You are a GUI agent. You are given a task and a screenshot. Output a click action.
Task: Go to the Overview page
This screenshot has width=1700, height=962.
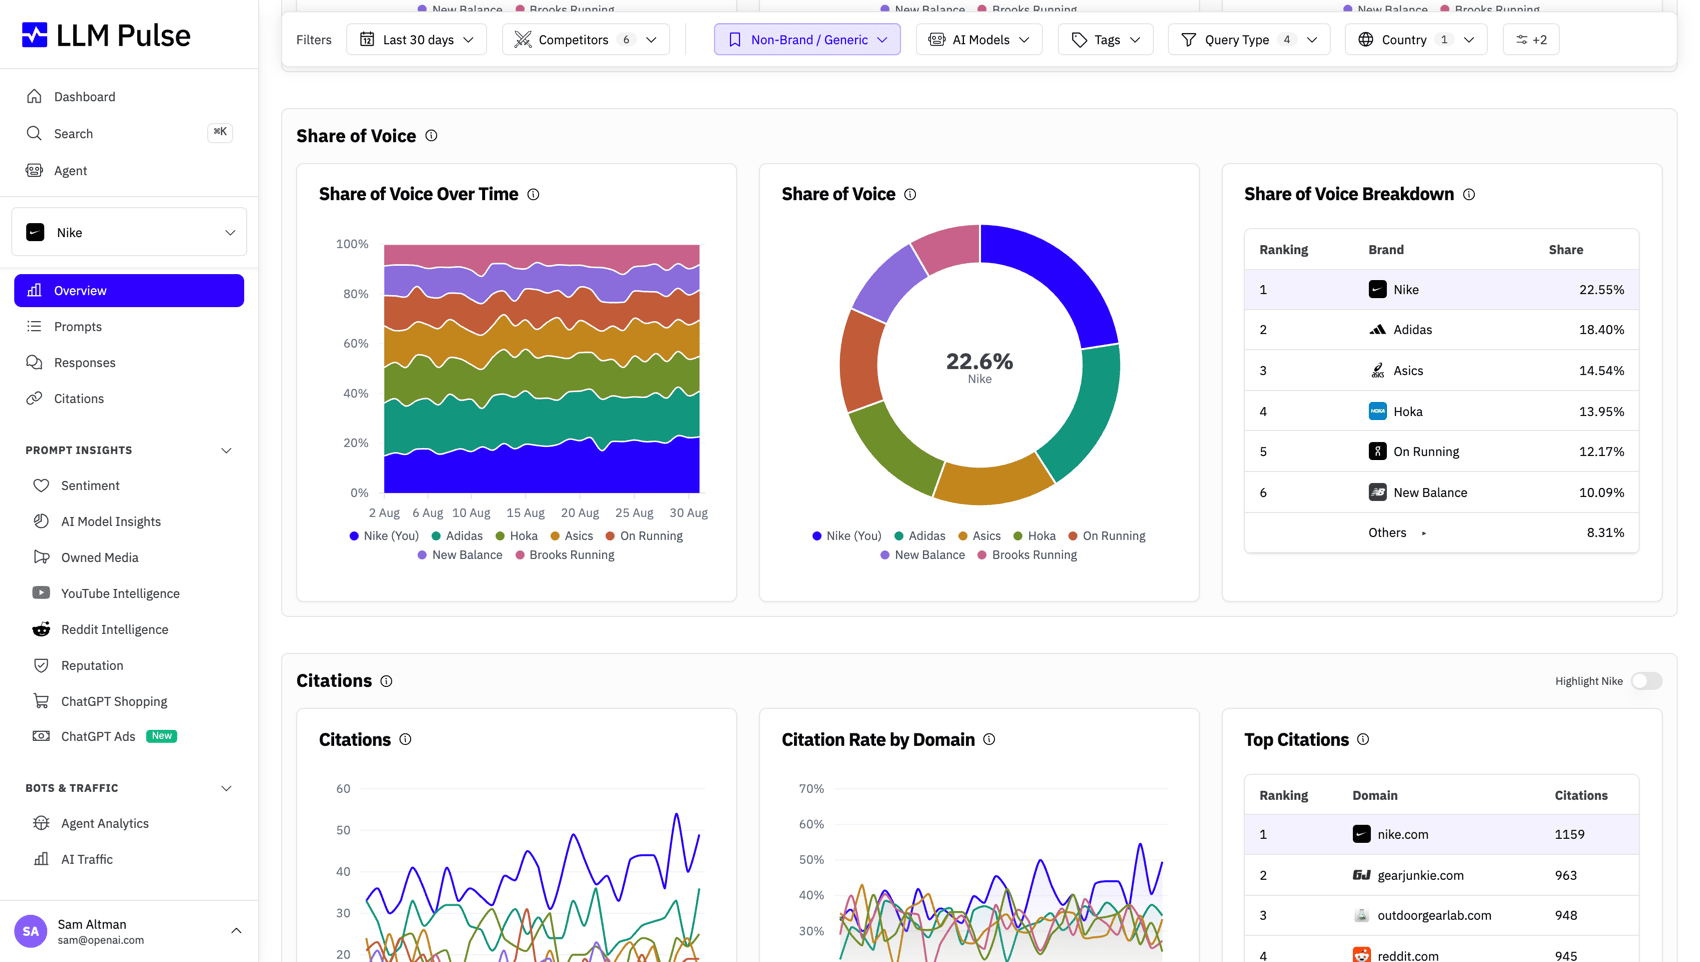129,291
